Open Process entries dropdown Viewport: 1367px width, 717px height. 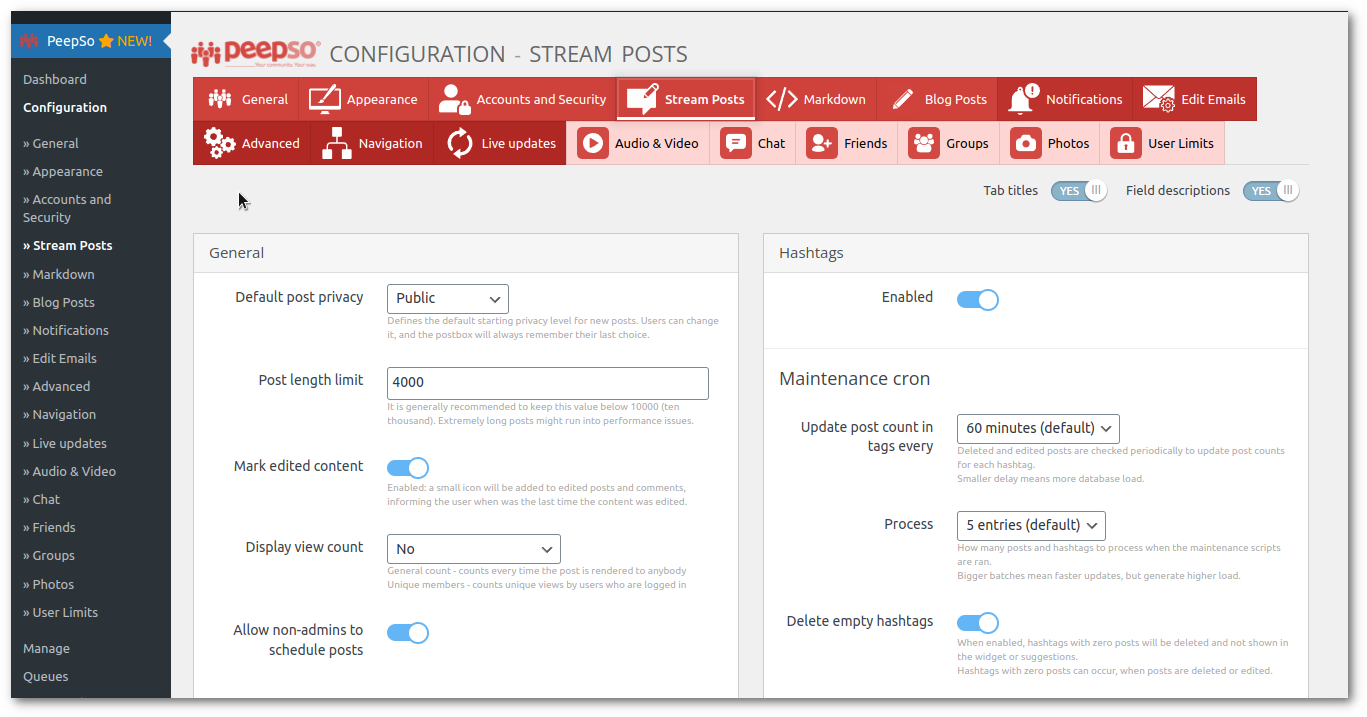1031,525
